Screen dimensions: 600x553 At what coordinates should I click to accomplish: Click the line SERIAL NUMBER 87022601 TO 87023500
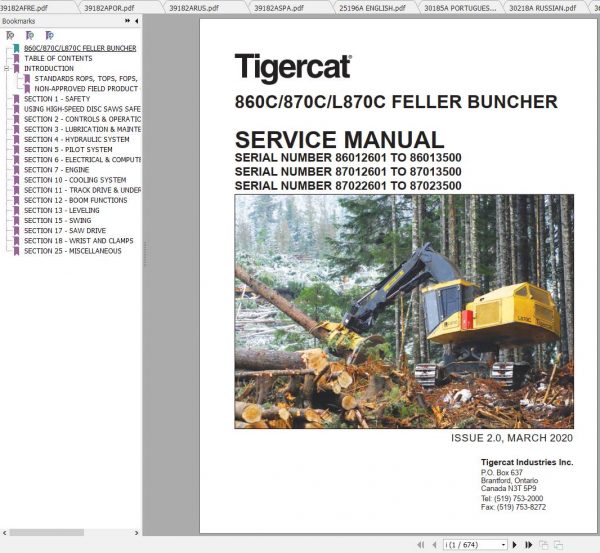(x=348, y=186)
